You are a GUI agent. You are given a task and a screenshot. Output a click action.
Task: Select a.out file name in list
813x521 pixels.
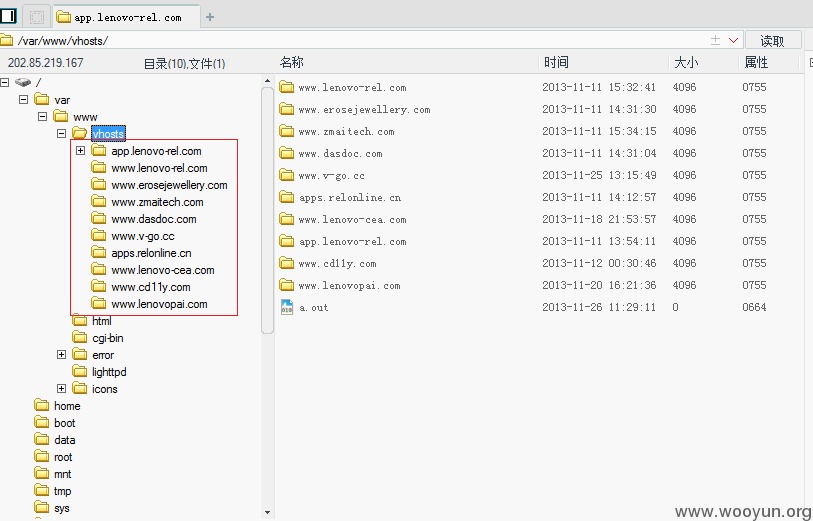[x=314, y=307]
